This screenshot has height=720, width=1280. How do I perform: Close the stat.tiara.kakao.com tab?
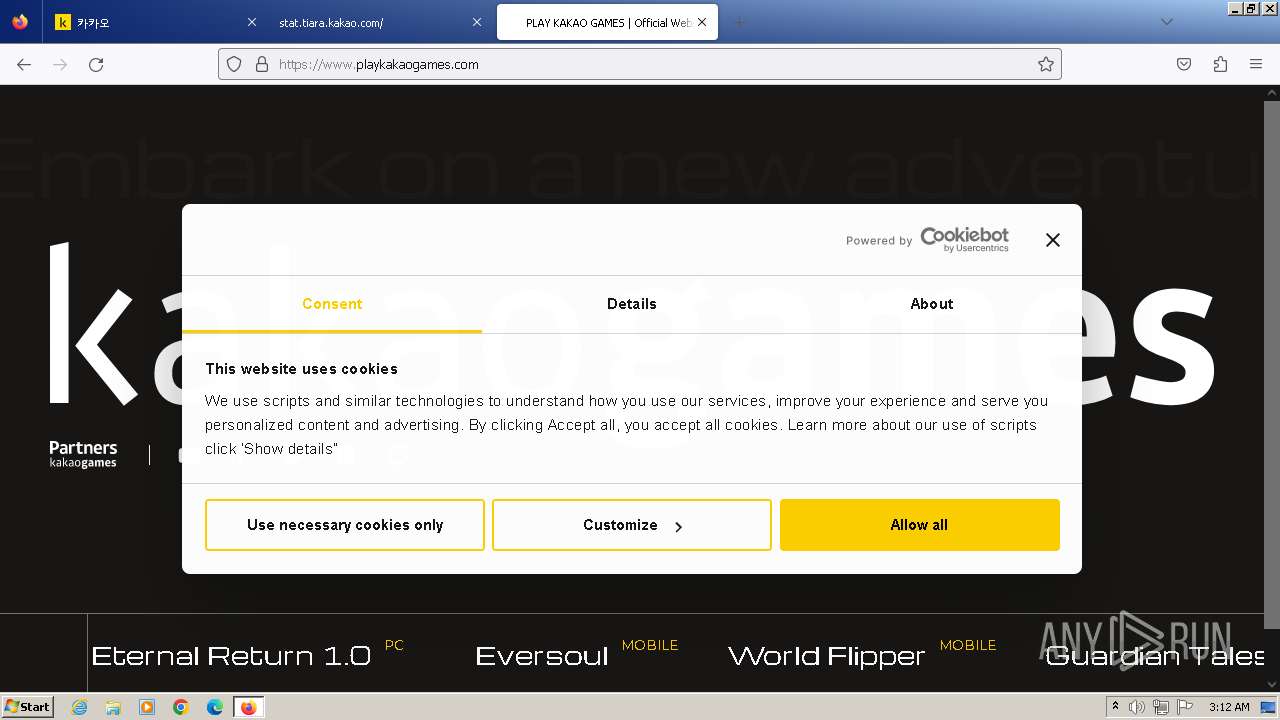(x=477, y=22)
